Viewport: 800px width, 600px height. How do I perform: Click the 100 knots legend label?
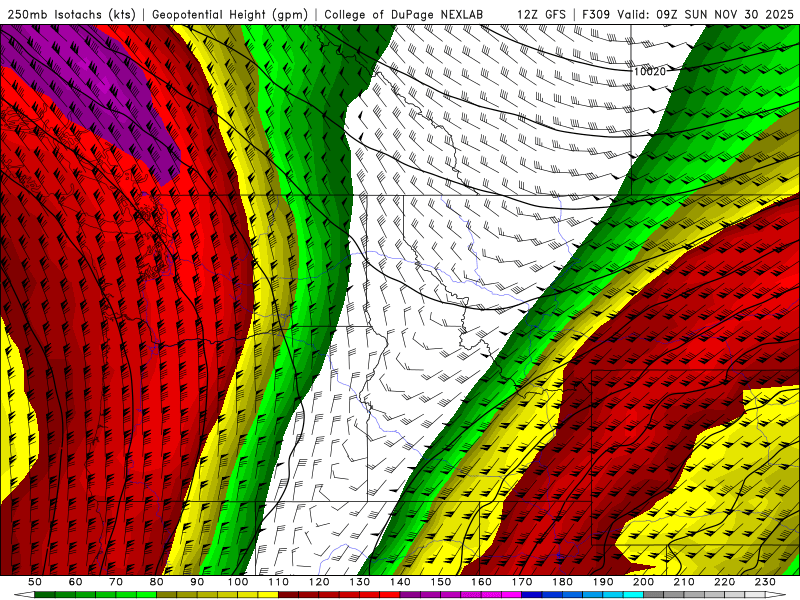pos(238,582)
